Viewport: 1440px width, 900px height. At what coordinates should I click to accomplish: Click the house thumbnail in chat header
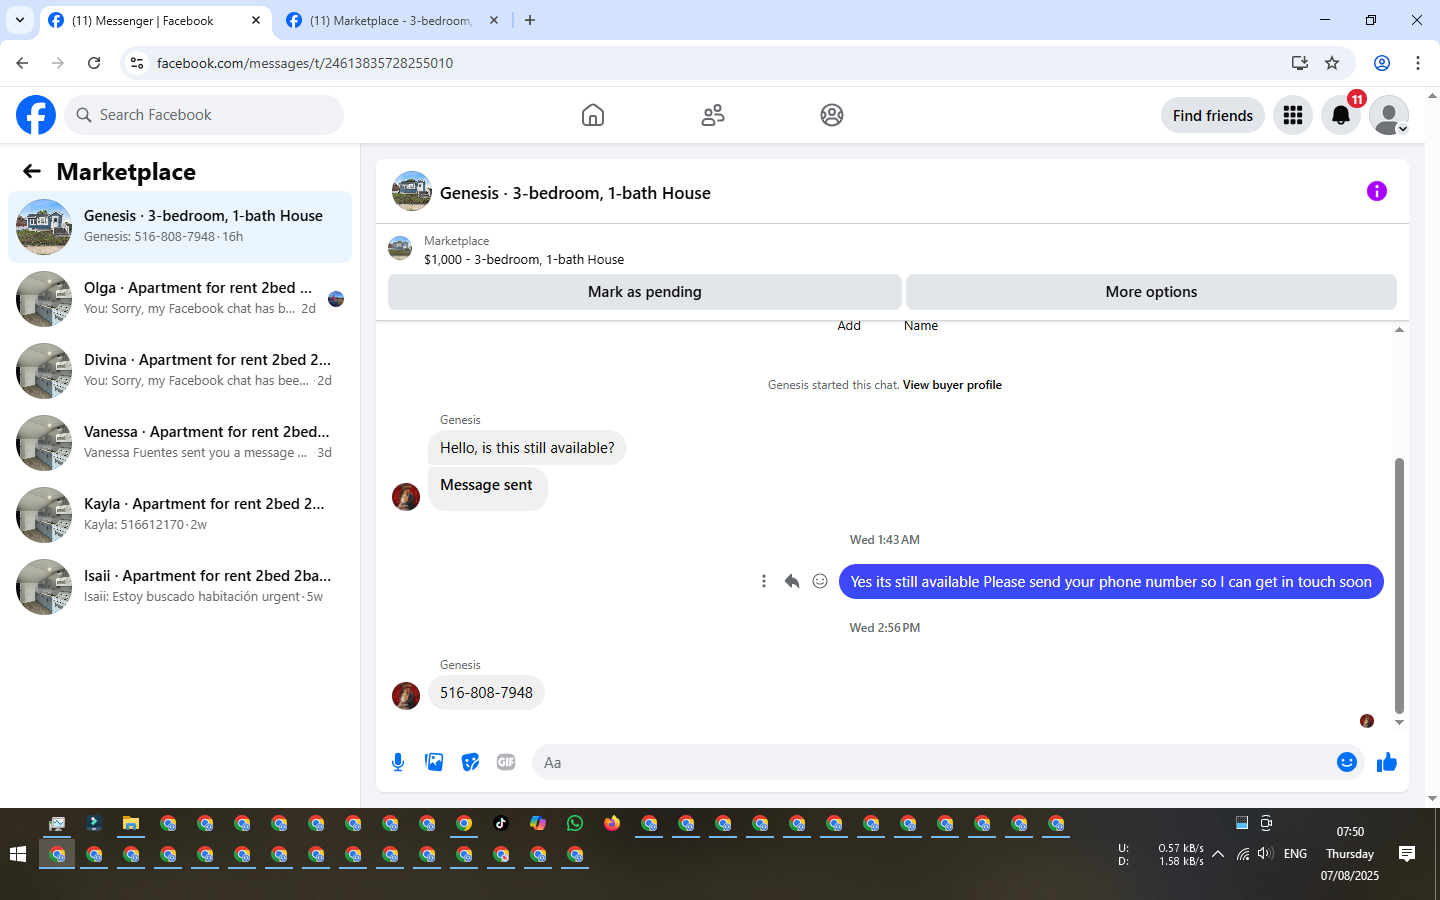pos(412,191)
